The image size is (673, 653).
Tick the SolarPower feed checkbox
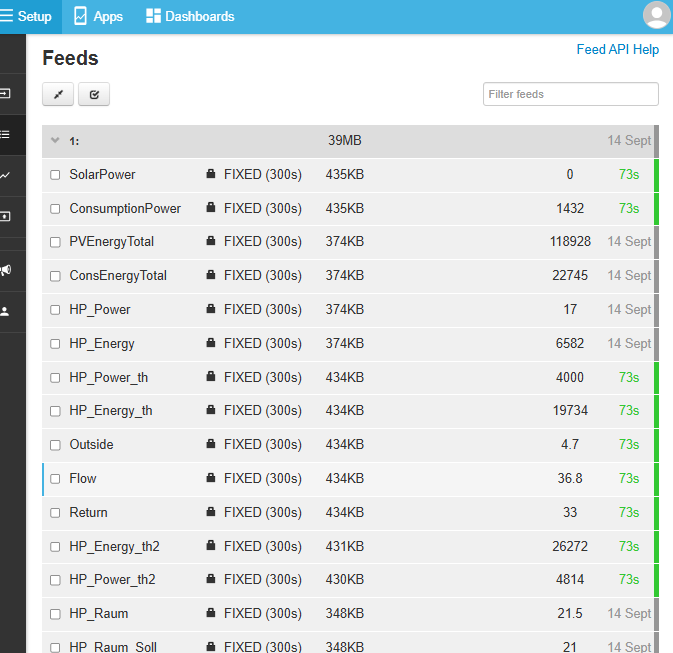pos(56,175)
